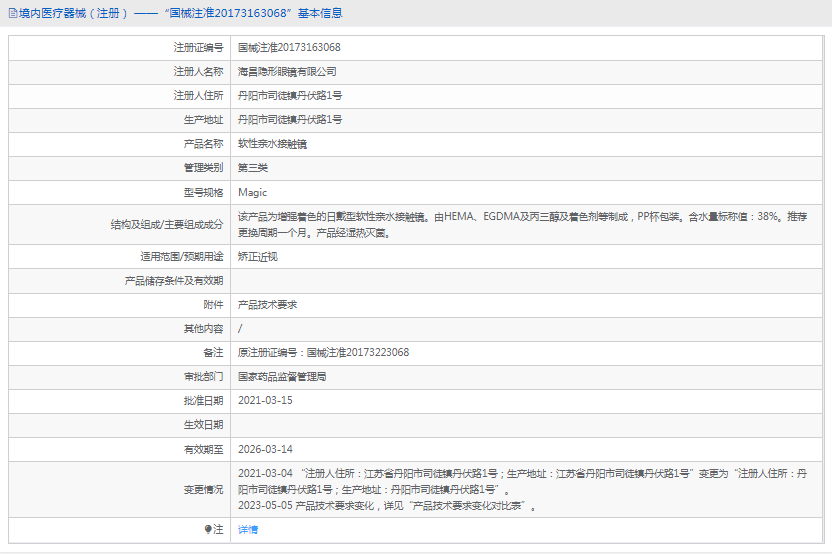Screen dimensions: 832x554
Task: Click the 有效期至 label
Action: pyautogui.click(x=203, y=450)
